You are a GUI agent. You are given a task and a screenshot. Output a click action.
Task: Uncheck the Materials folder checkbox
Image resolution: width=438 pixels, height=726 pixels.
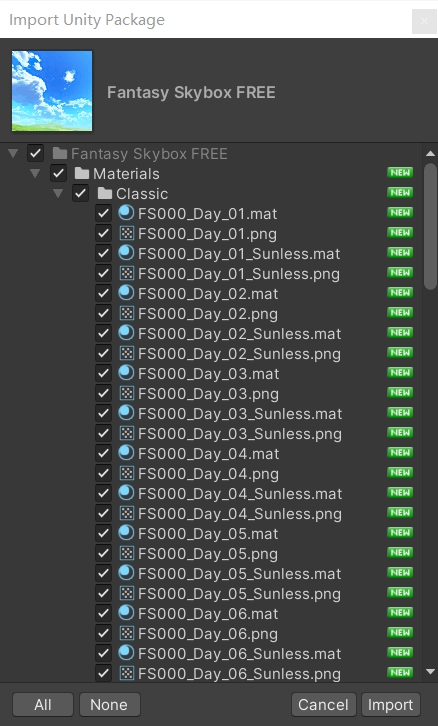coord(58,174)
